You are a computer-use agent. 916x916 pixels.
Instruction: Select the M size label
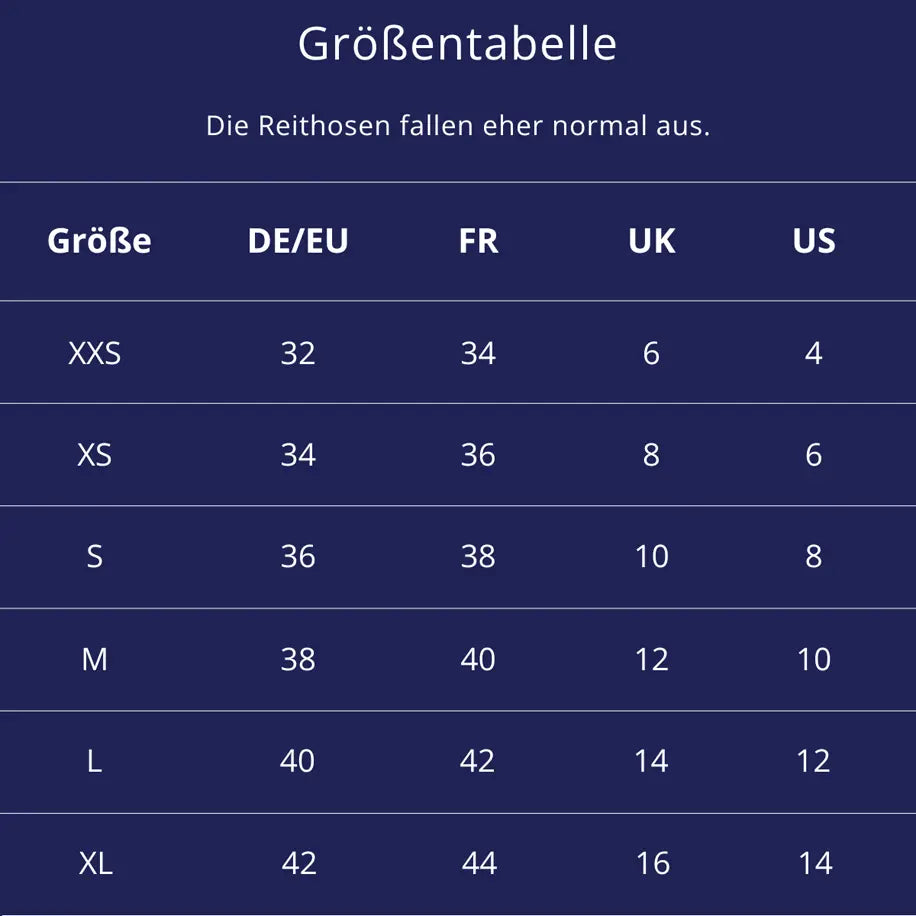pos(95,659)
